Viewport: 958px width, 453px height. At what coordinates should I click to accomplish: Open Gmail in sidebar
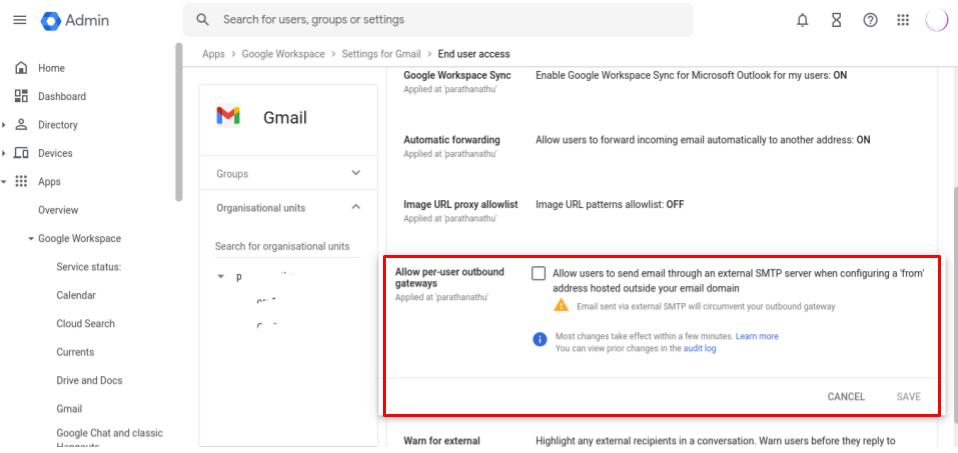click(69, 408)
